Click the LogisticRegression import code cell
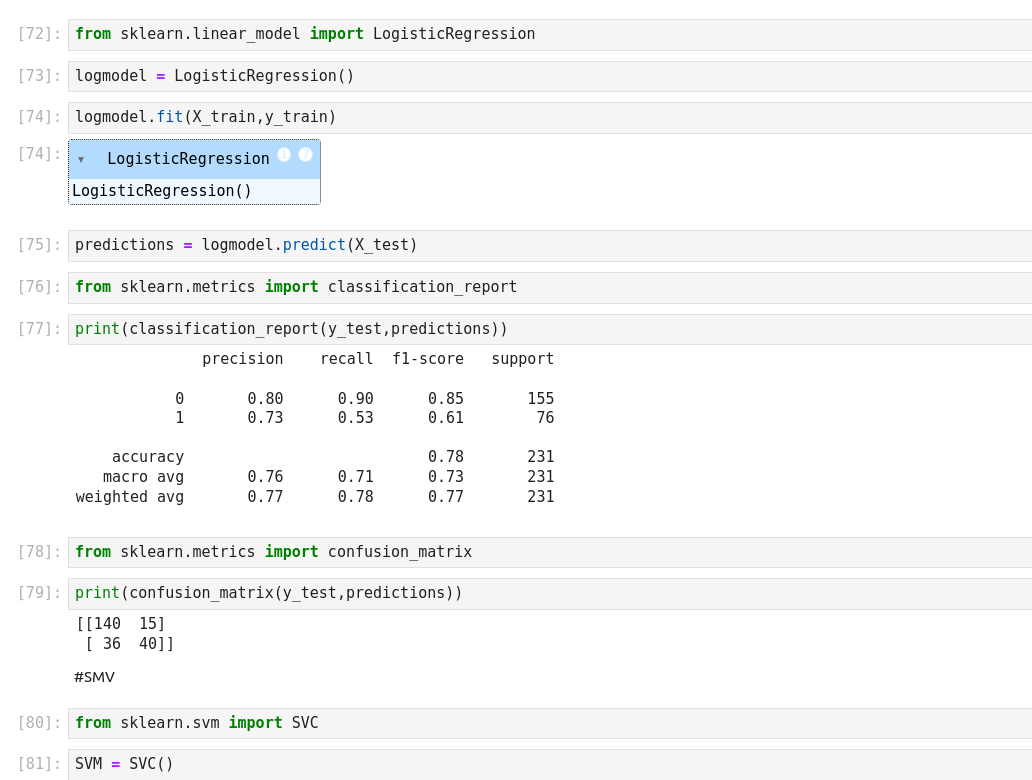This screenshot has height=780, width=1032. pyautogui.click(x=550, y=35)
